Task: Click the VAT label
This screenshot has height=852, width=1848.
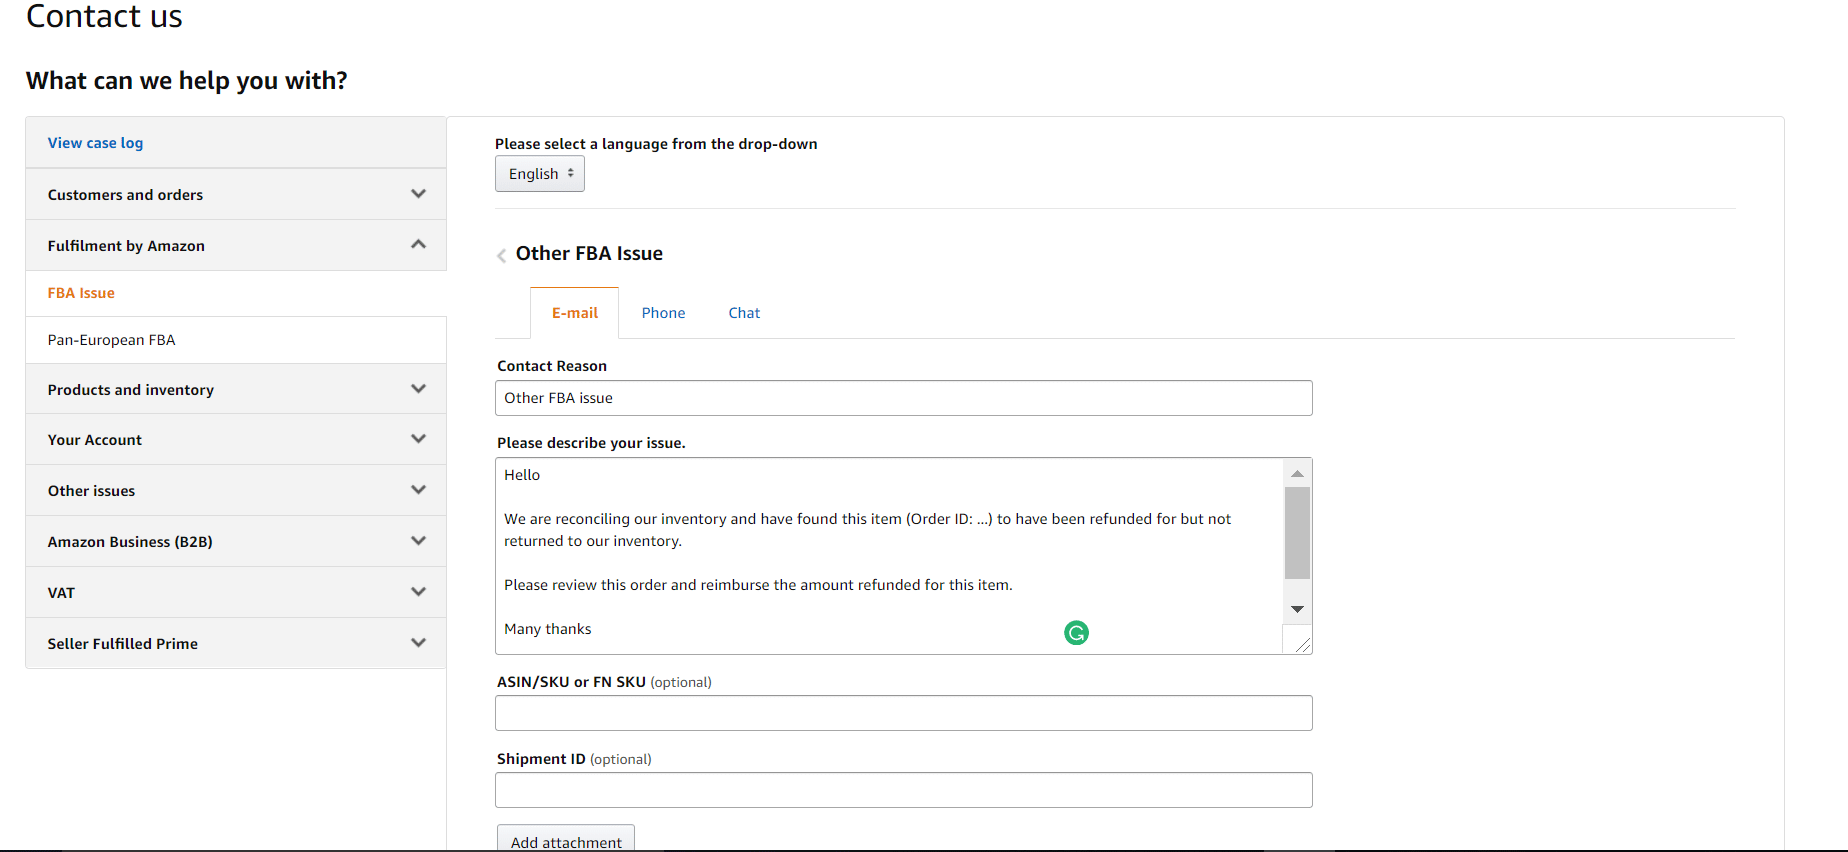Action: [x=61, y=593]
